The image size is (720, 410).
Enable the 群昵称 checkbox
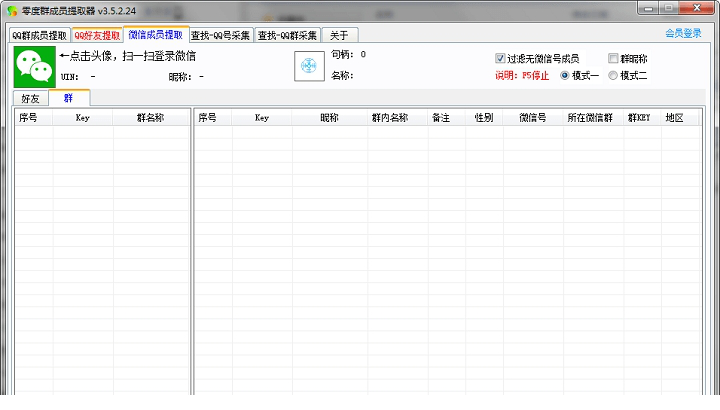(613, 58)
